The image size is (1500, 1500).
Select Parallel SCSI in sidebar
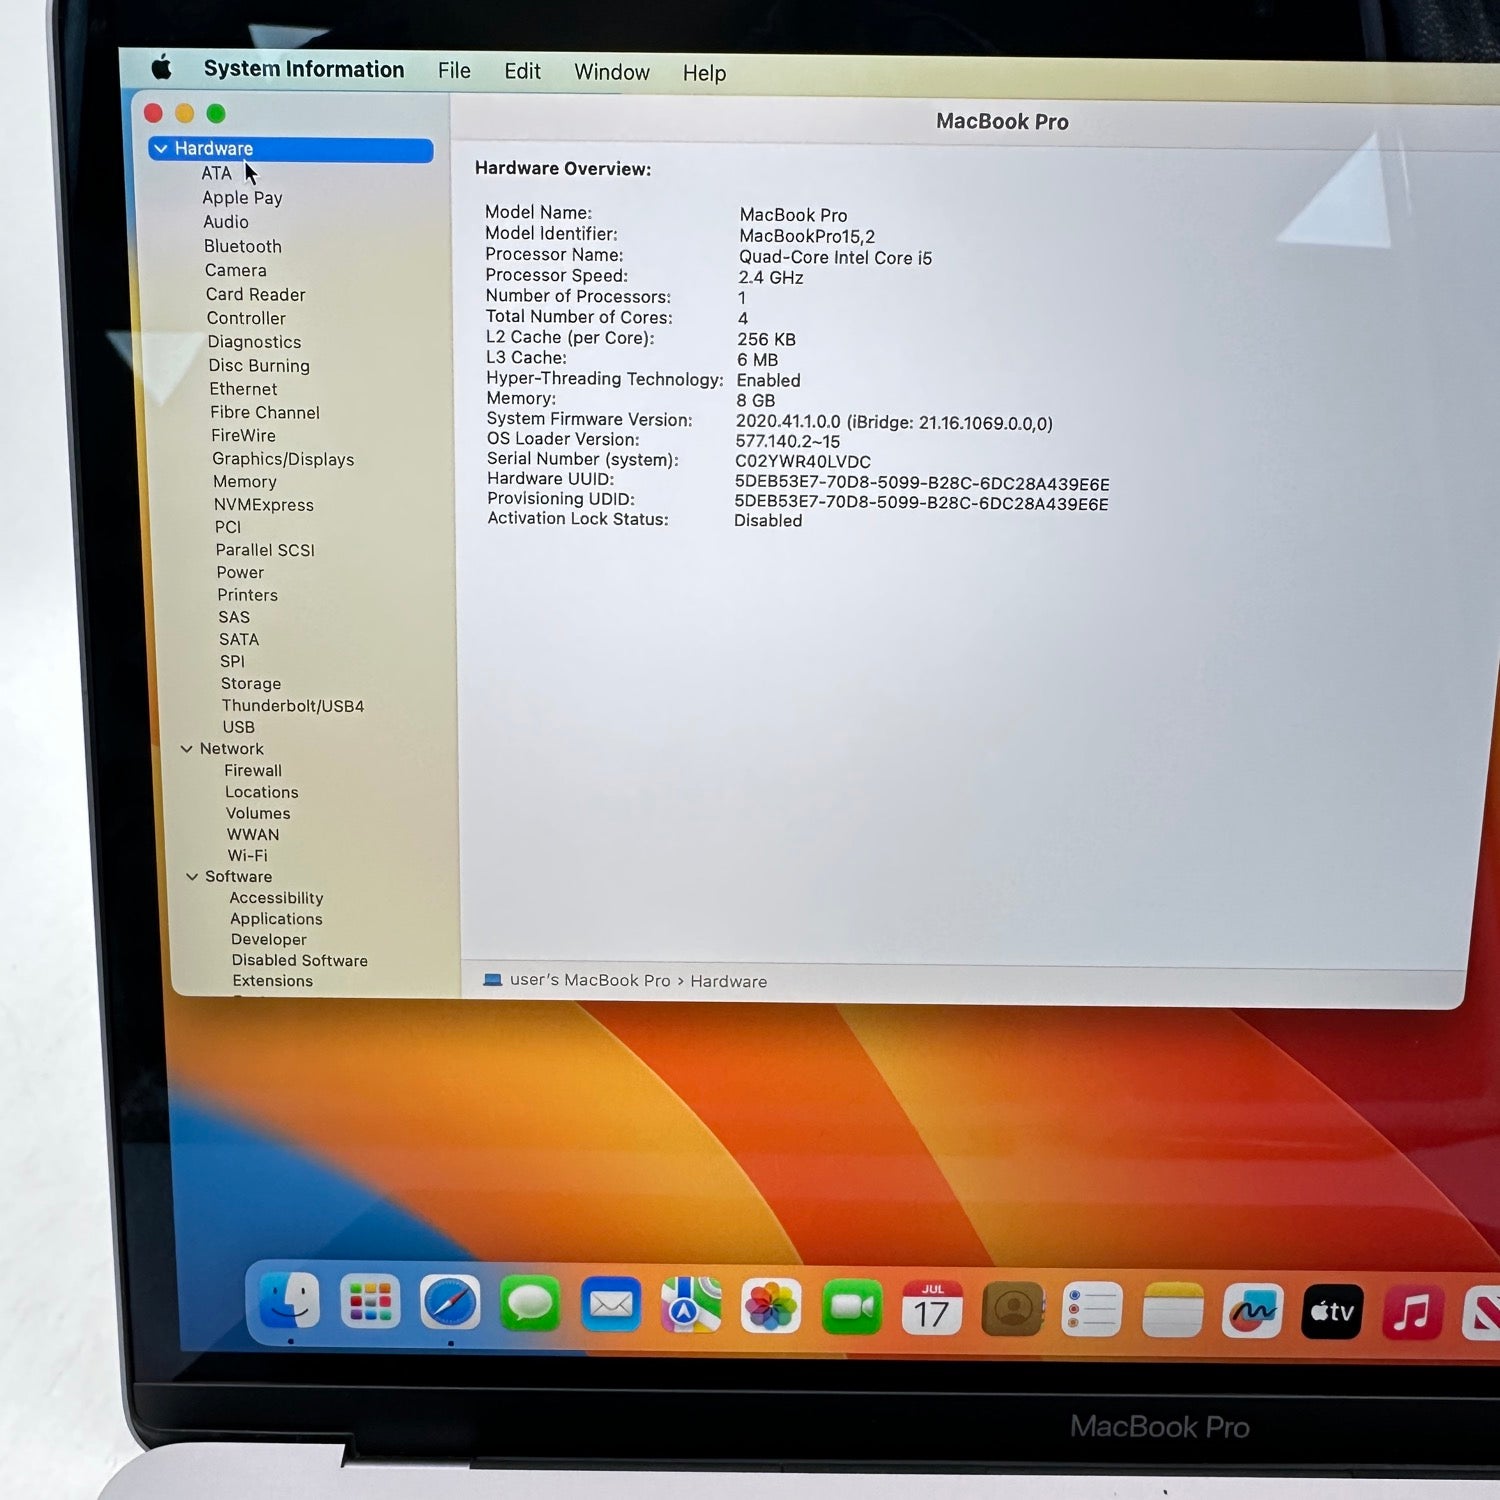click(265, 550)
